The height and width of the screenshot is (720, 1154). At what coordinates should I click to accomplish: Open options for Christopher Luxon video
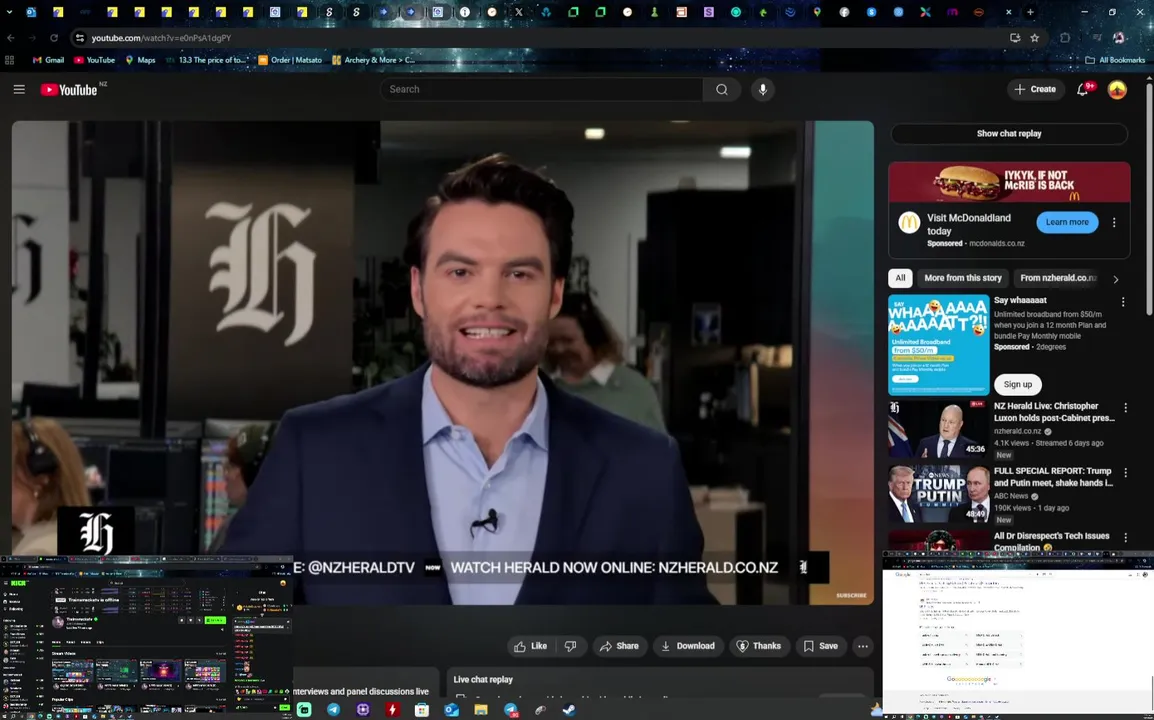(1125, 407)
